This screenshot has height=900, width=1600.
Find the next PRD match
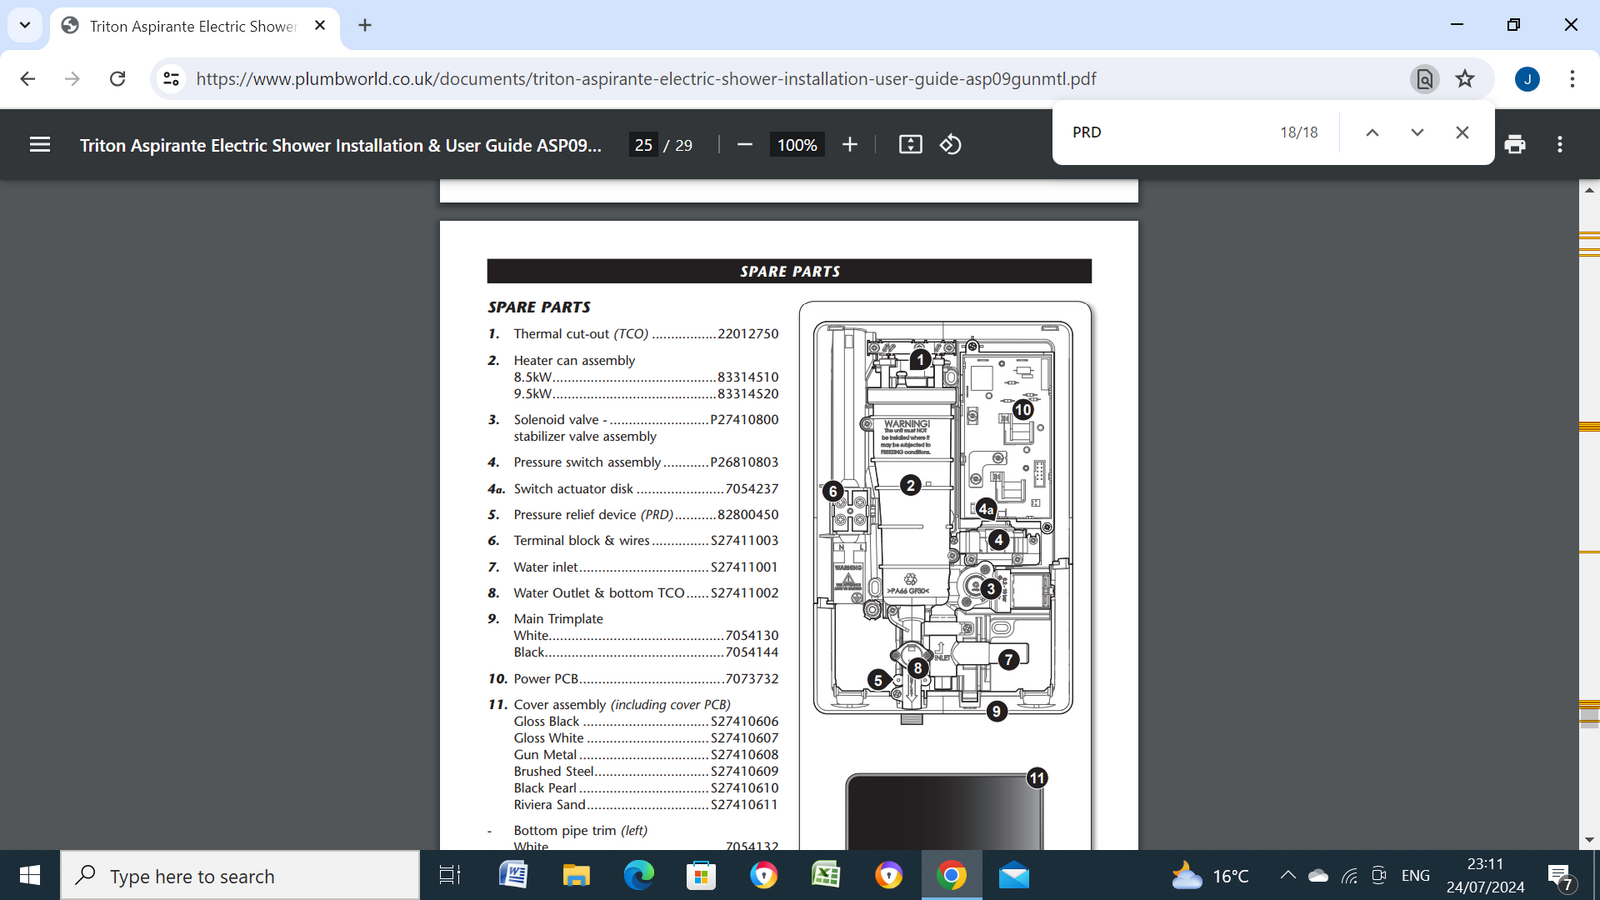[1417, 131]
